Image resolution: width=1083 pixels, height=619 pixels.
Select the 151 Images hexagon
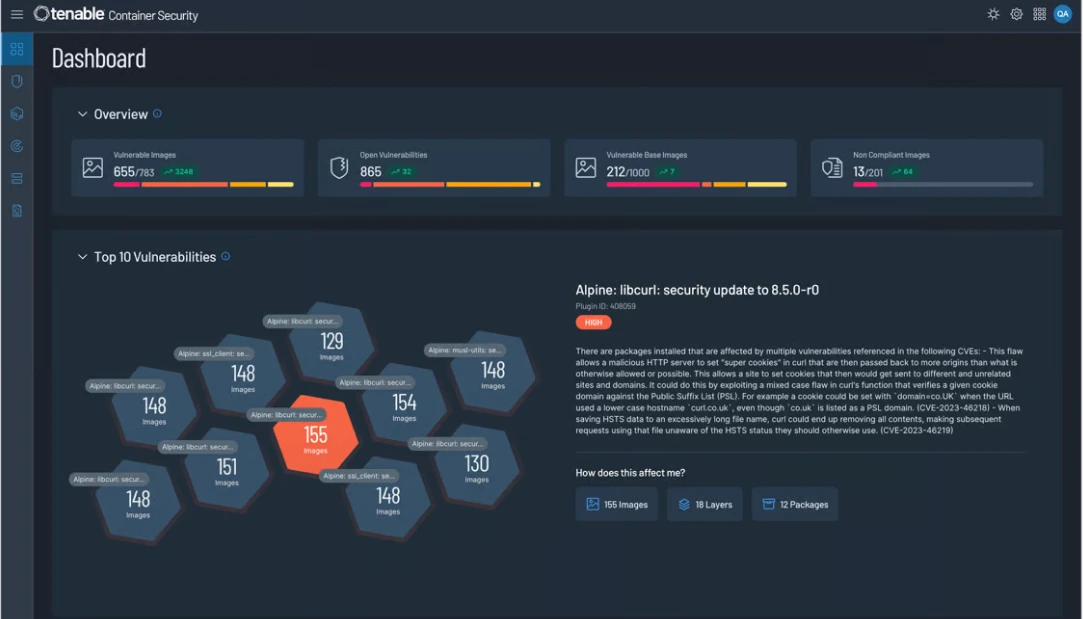(227, 468)
